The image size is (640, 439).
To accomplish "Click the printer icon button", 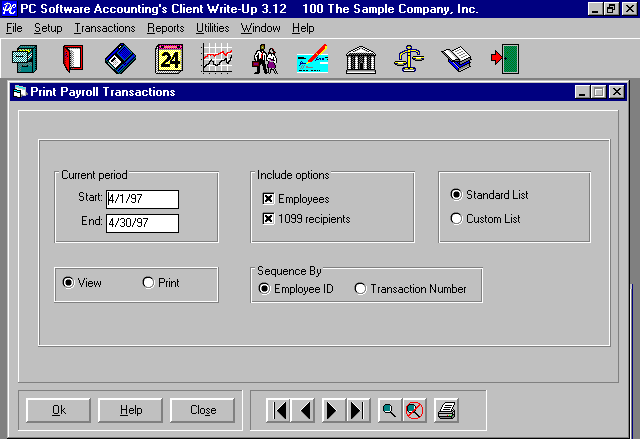I will point(446,410).
